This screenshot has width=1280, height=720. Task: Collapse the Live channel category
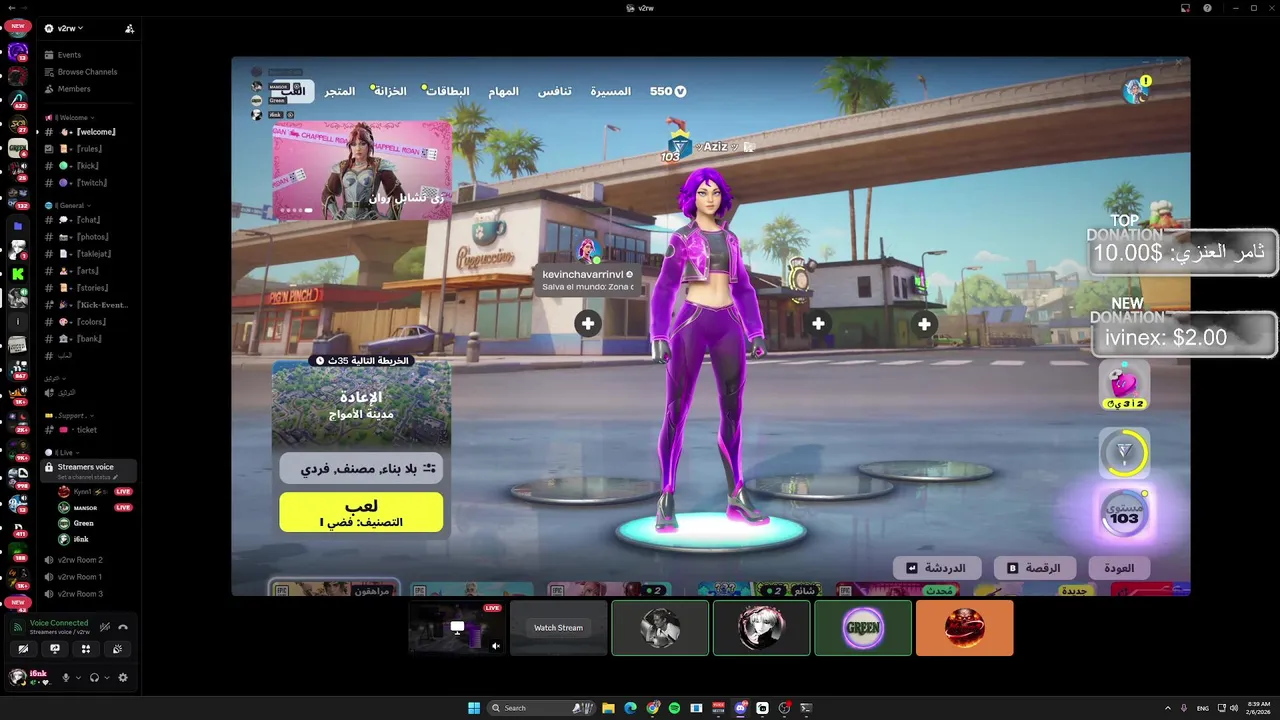pyautogui.click(x=62, y=453)
